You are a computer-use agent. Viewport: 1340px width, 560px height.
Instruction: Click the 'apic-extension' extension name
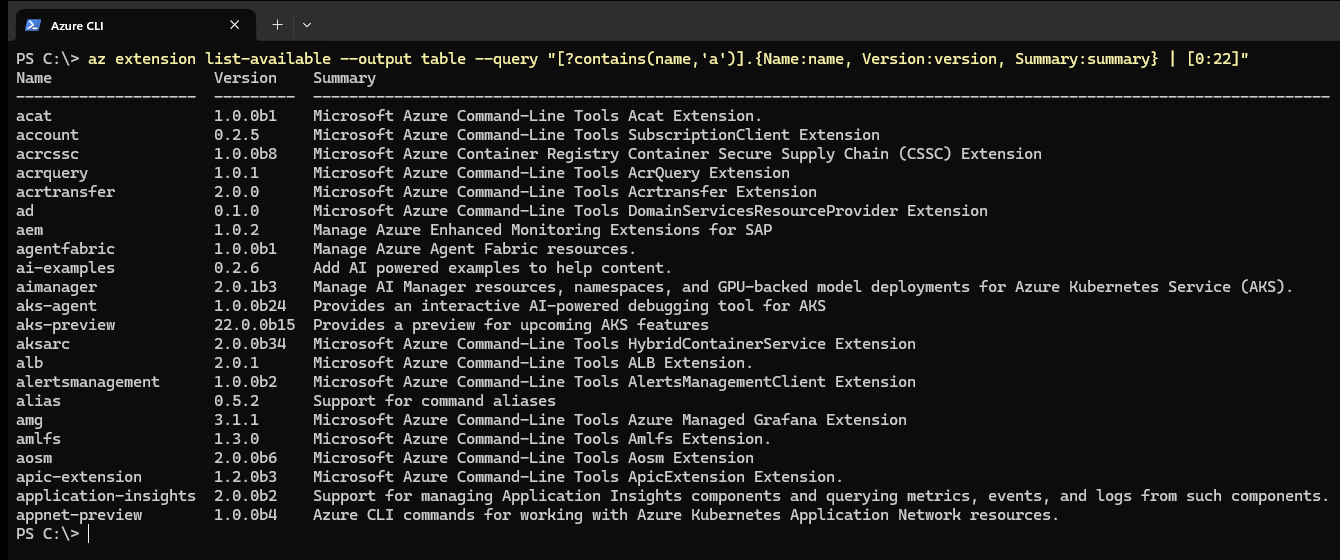tap(79, 477)
